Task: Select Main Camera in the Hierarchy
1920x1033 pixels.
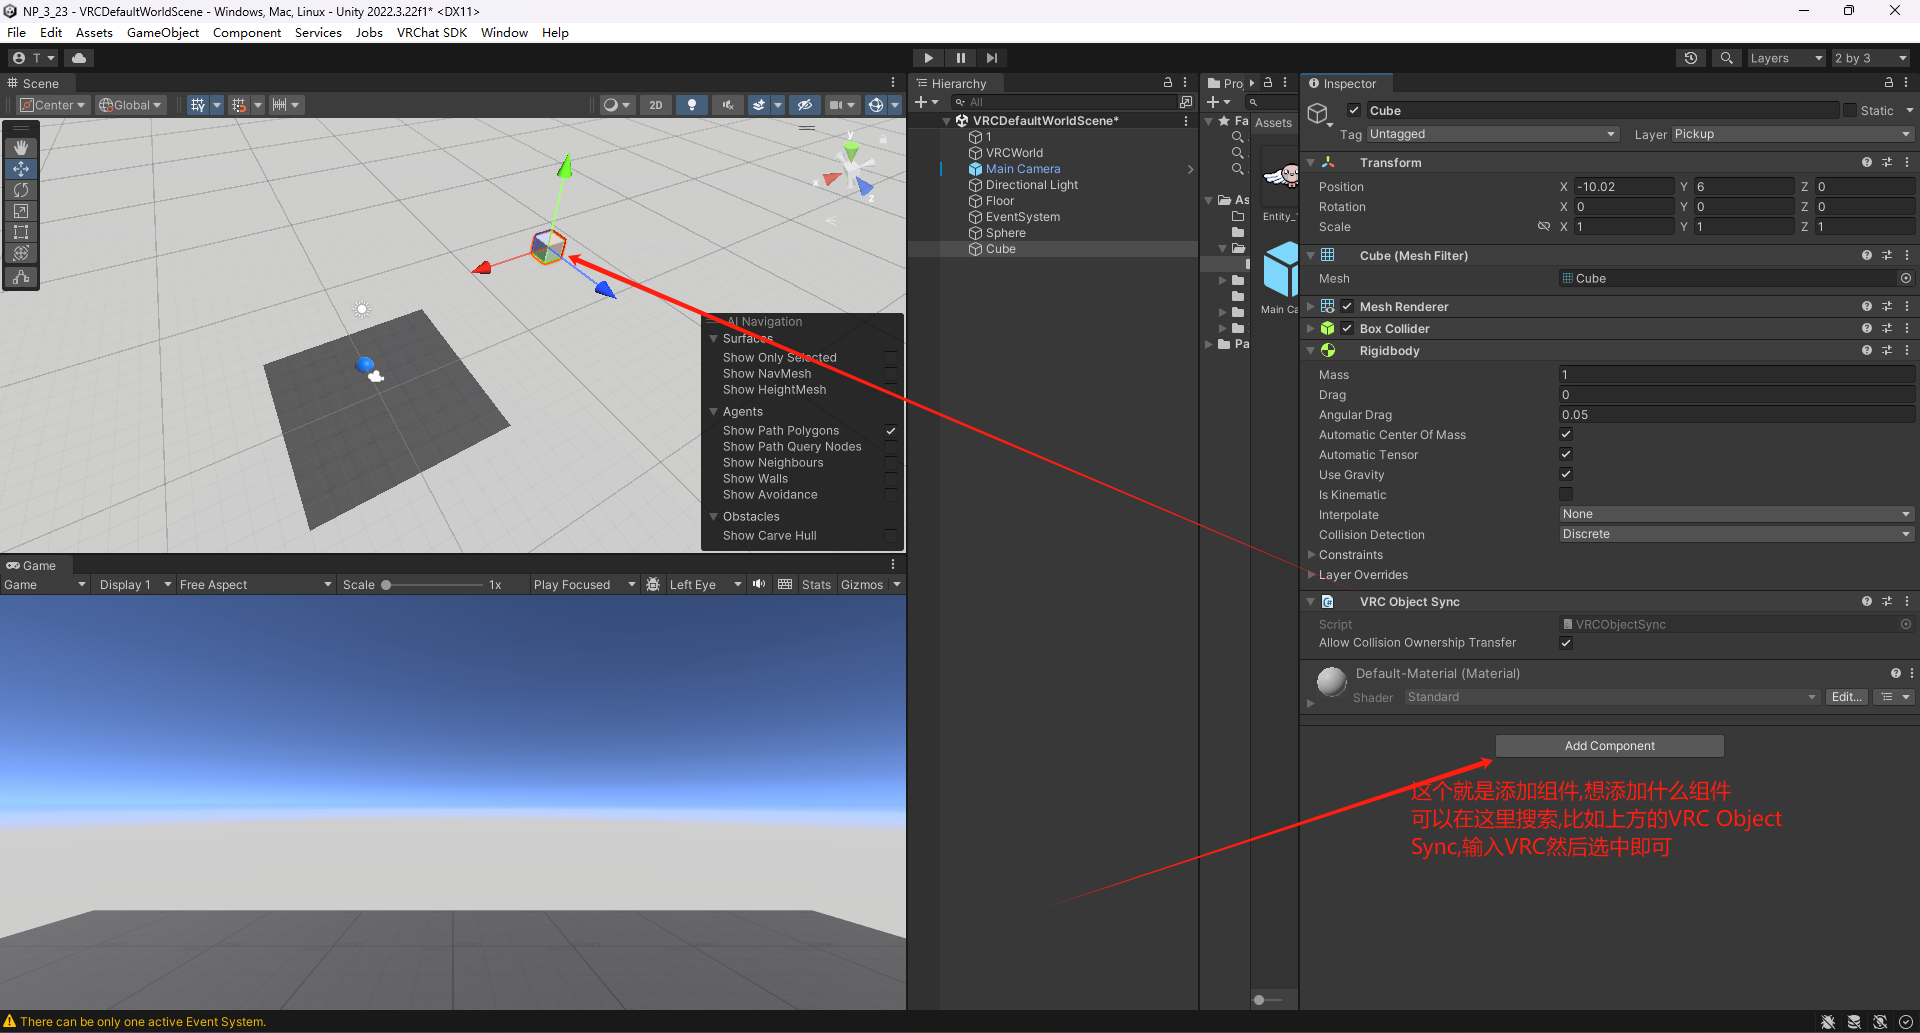Action: tap(1023, 169)
